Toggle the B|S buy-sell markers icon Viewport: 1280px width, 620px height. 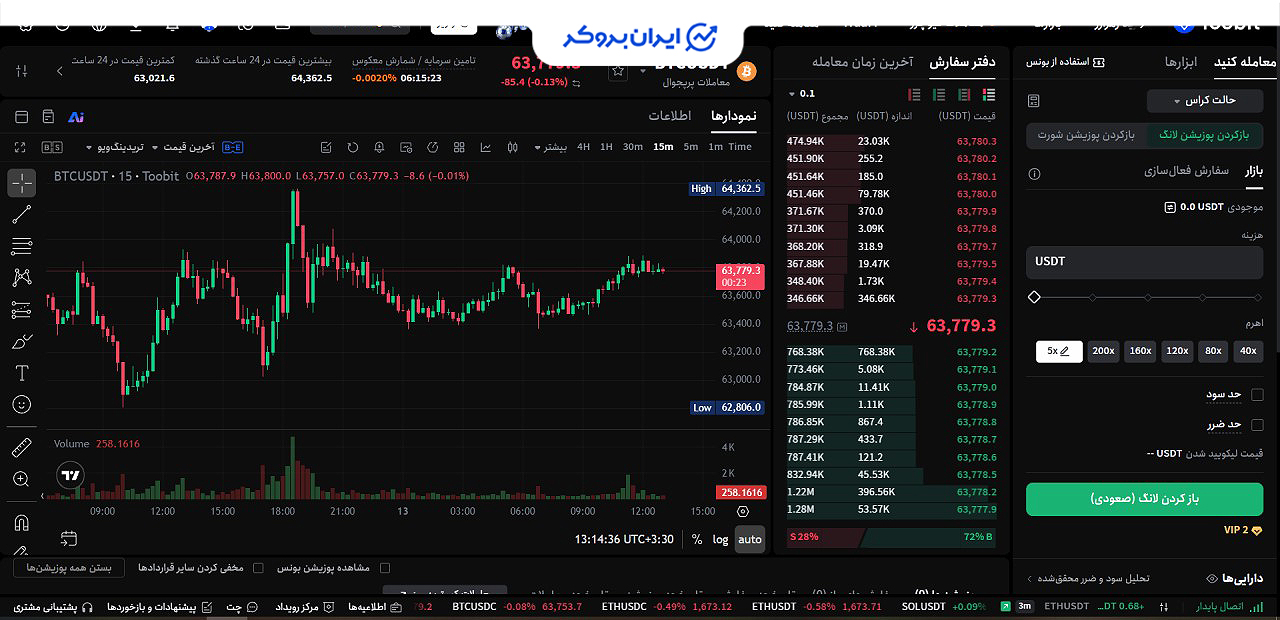point(52,147)
